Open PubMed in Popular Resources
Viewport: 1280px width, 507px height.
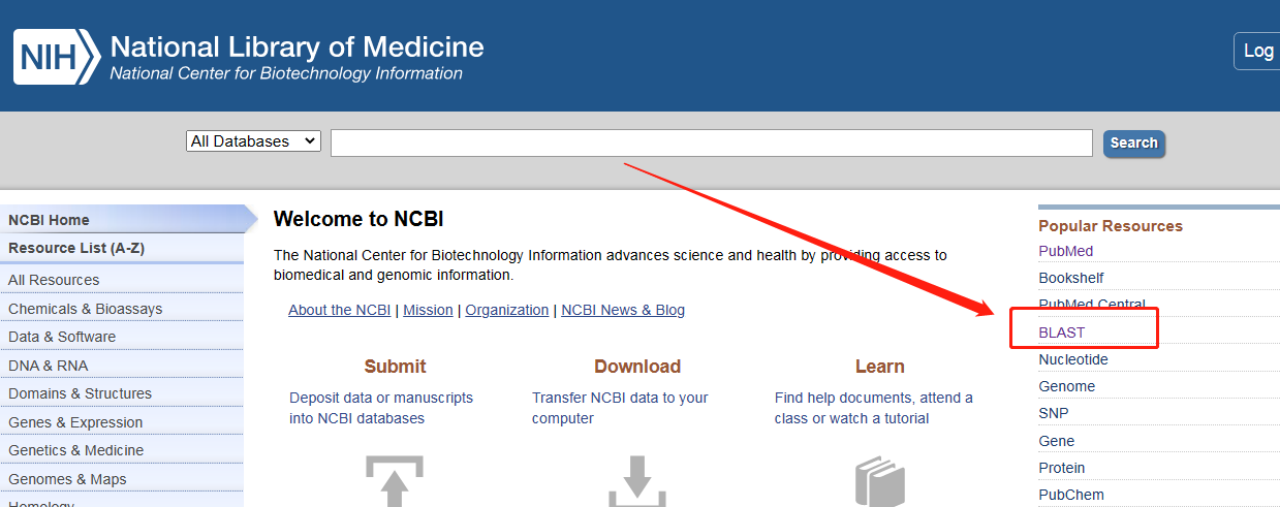click(1066, 251)
